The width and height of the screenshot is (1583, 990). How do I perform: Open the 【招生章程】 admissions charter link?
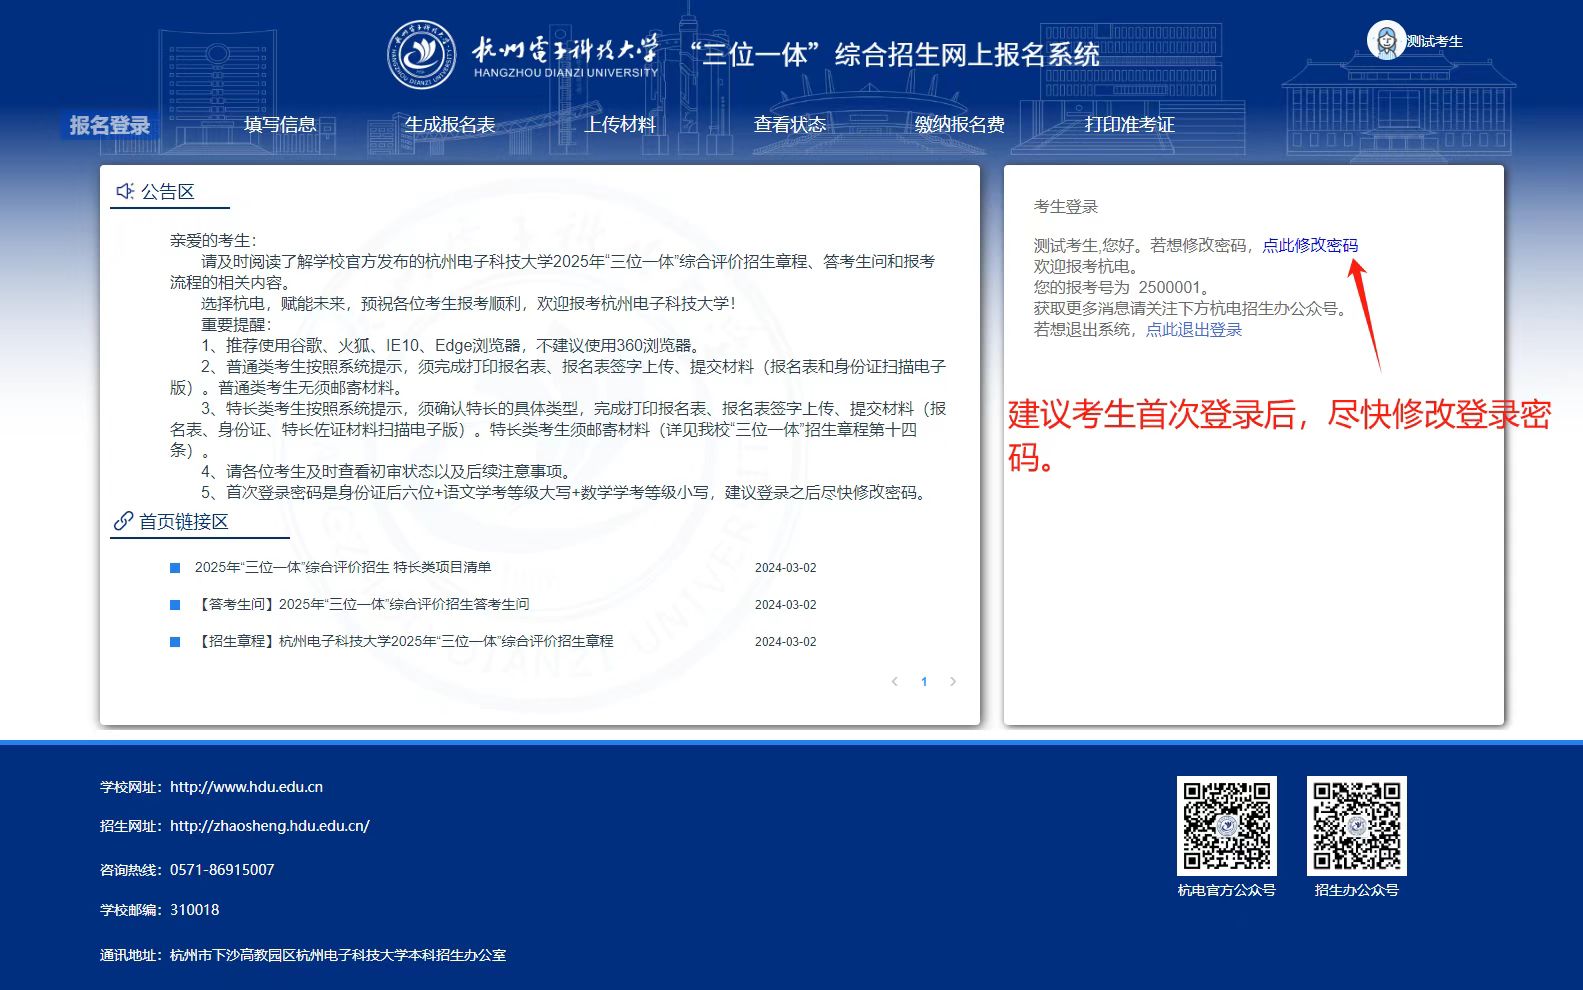(x=406, y=641)
